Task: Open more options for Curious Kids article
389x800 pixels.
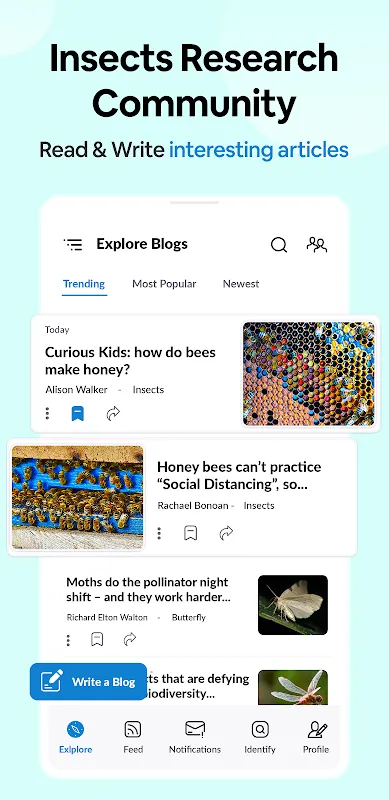Action: [x=47, y=413]
